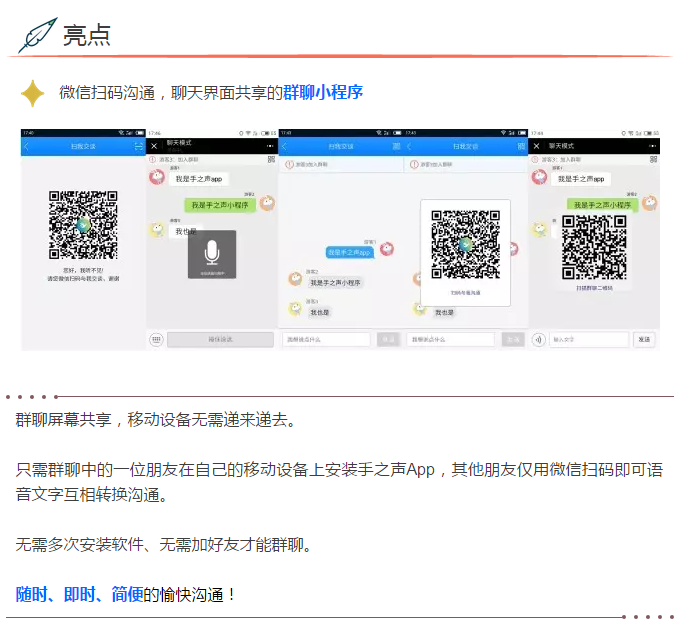
Task: Click blue bubble 我是手之声app in third phone
Action: coord(349,252)
